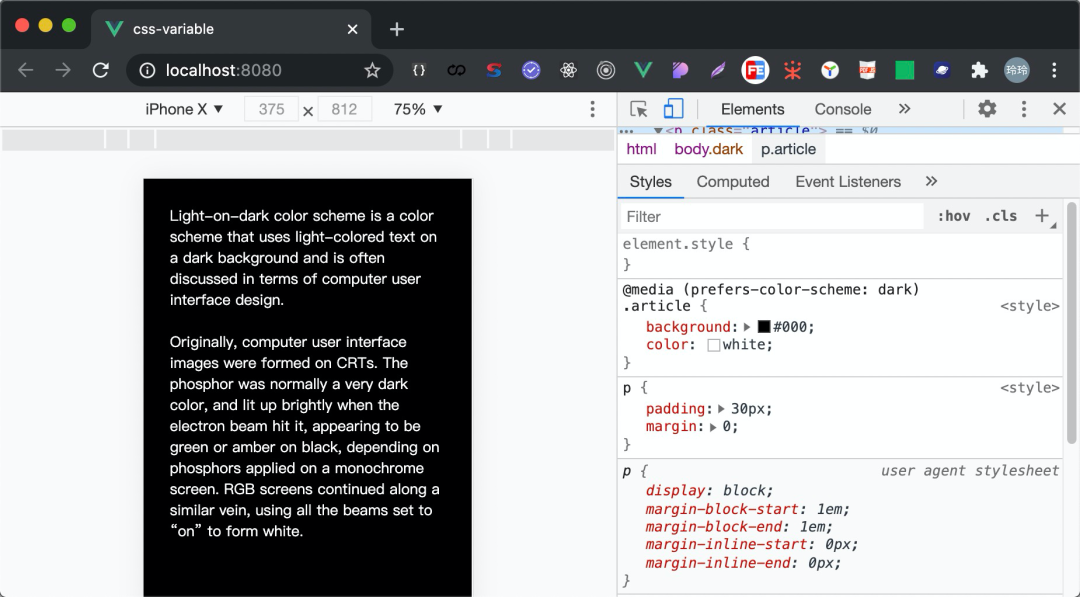This screenshot has height=597, width=1080.
Task: Close the css-variable tab
Action: 352,29
